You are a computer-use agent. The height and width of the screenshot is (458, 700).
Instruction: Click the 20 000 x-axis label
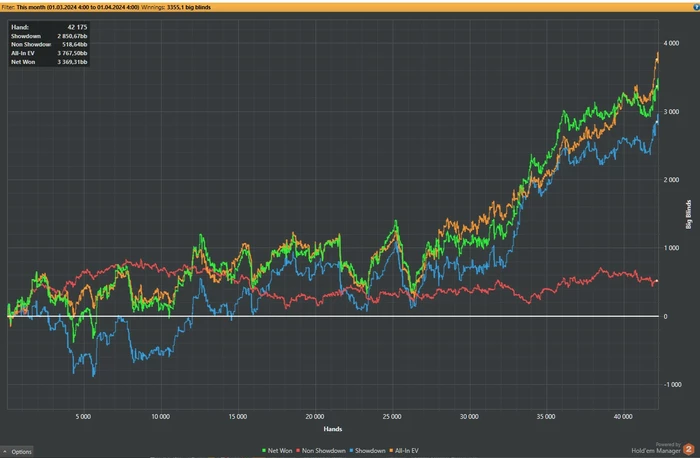(x=315, y=416)
